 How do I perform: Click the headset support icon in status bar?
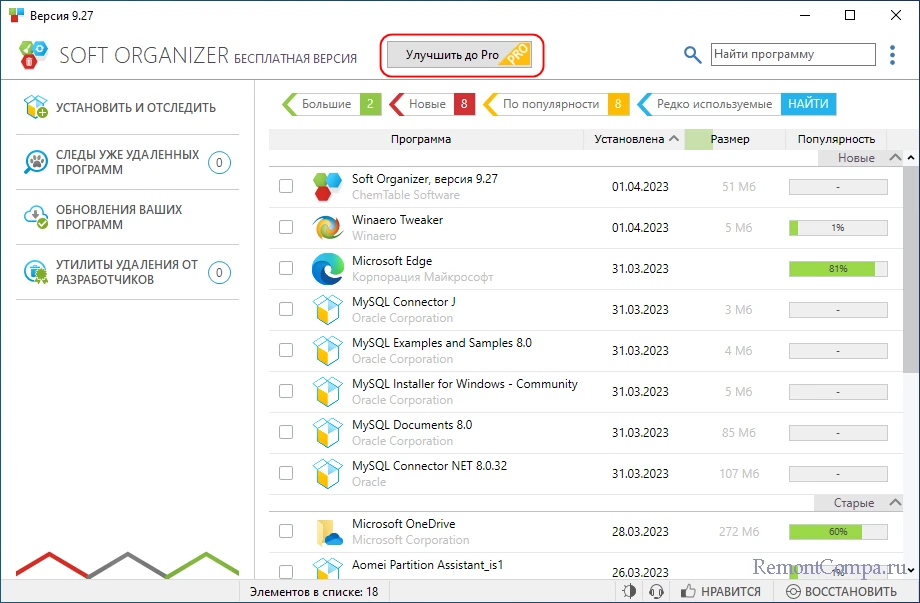tap(657, 591)
